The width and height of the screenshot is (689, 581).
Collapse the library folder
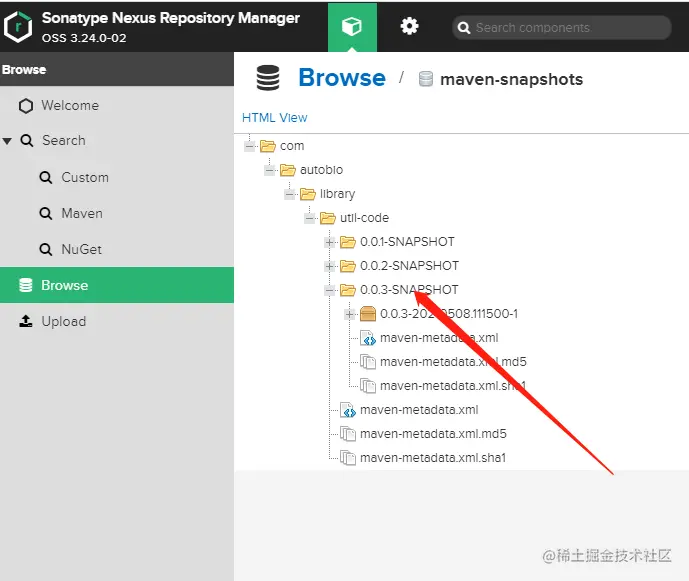pos(290,194)
